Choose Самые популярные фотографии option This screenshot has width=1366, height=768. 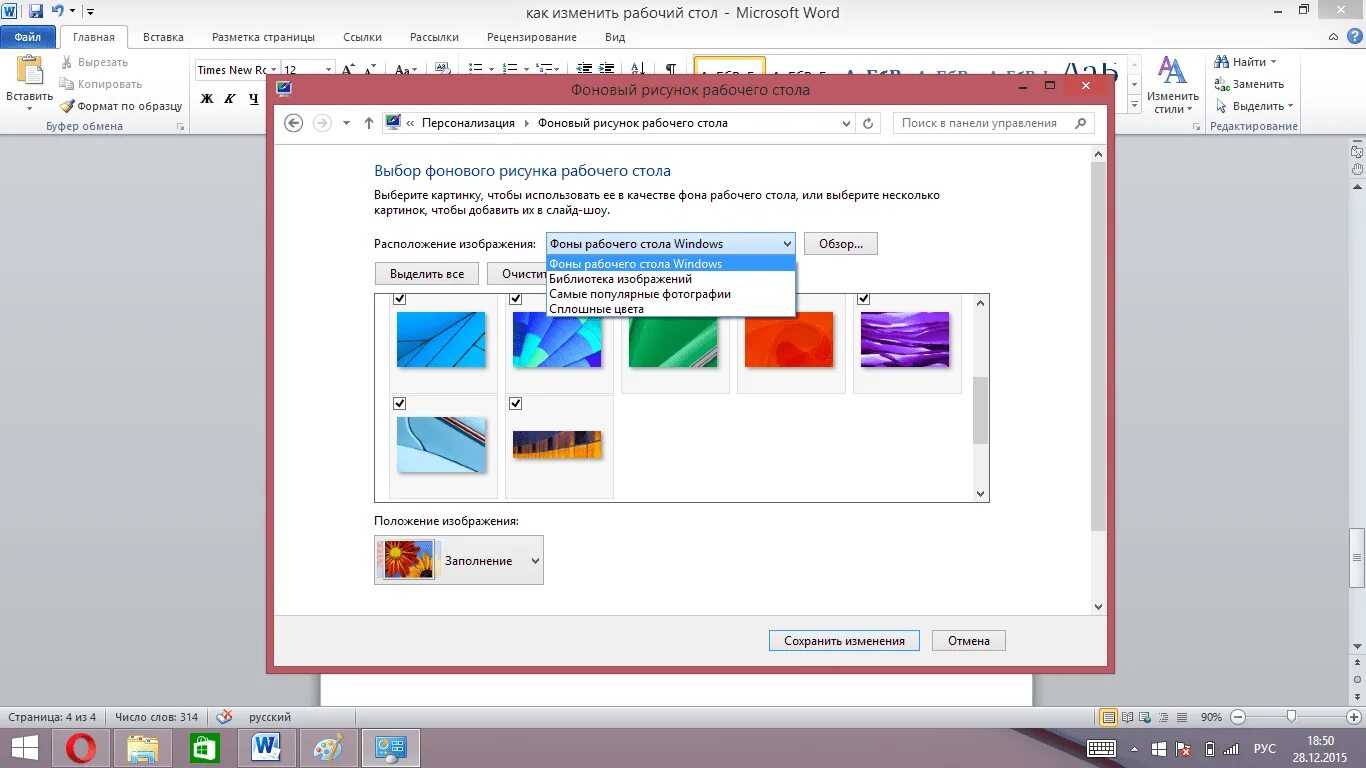click(x=671, y=294)
